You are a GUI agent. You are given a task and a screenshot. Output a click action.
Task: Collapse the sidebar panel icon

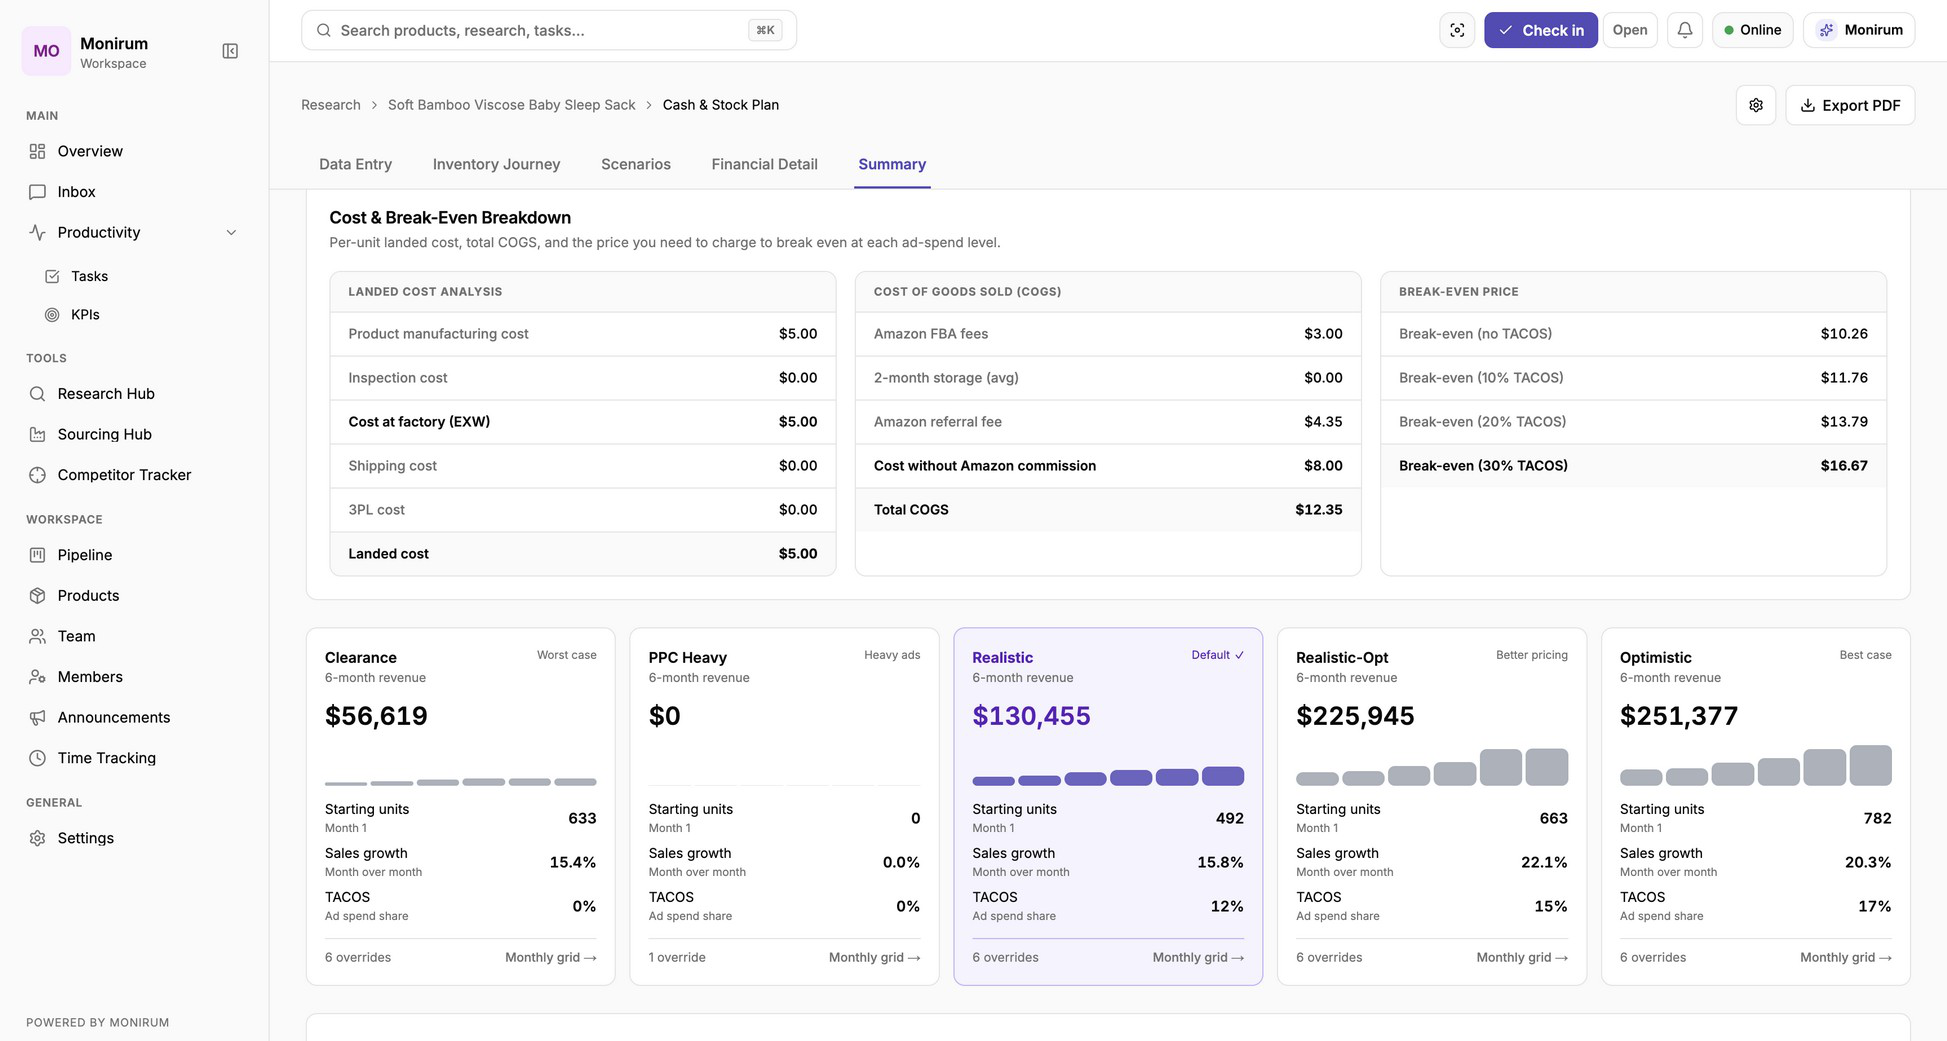tap(230, 51)
